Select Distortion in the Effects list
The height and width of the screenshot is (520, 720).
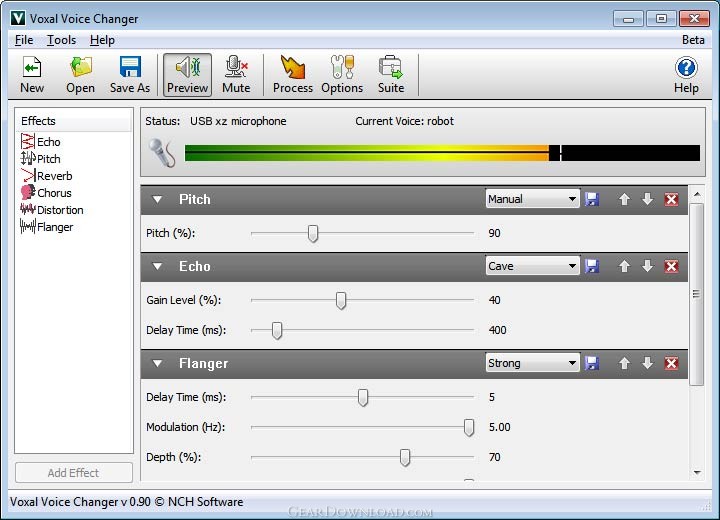pyautogui.click(x=52, y=209)
